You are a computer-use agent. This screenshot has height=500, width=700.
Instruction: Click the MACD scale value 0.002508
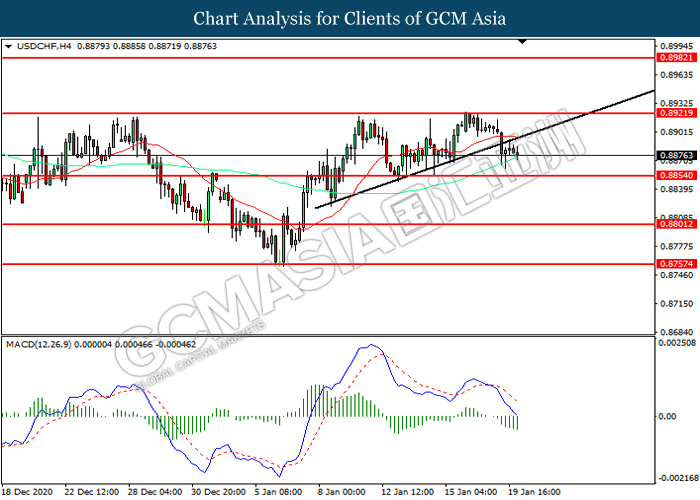tap(677, 343)
